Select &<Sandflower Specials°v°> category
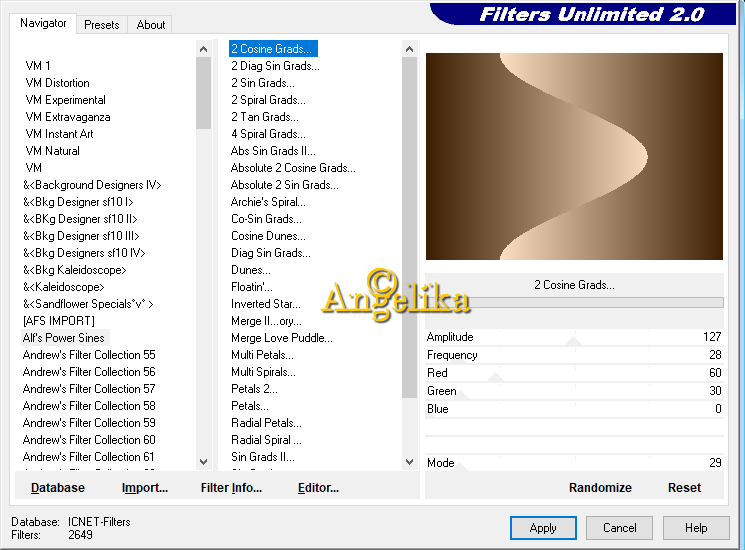Image resolution: width=745 pixels, height=550 pixels. (x=88, y=304)
